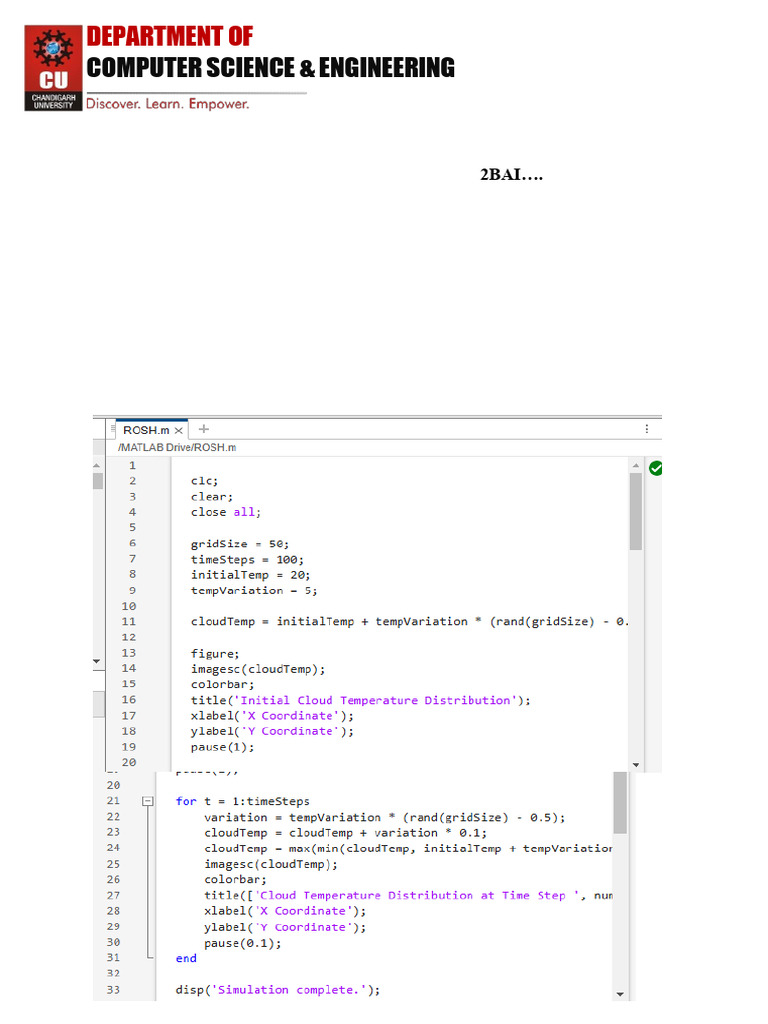Click the upper editor's right vertical scrollbar thumb
Viewport: 768px width, 1024px height.
point(635,512)
